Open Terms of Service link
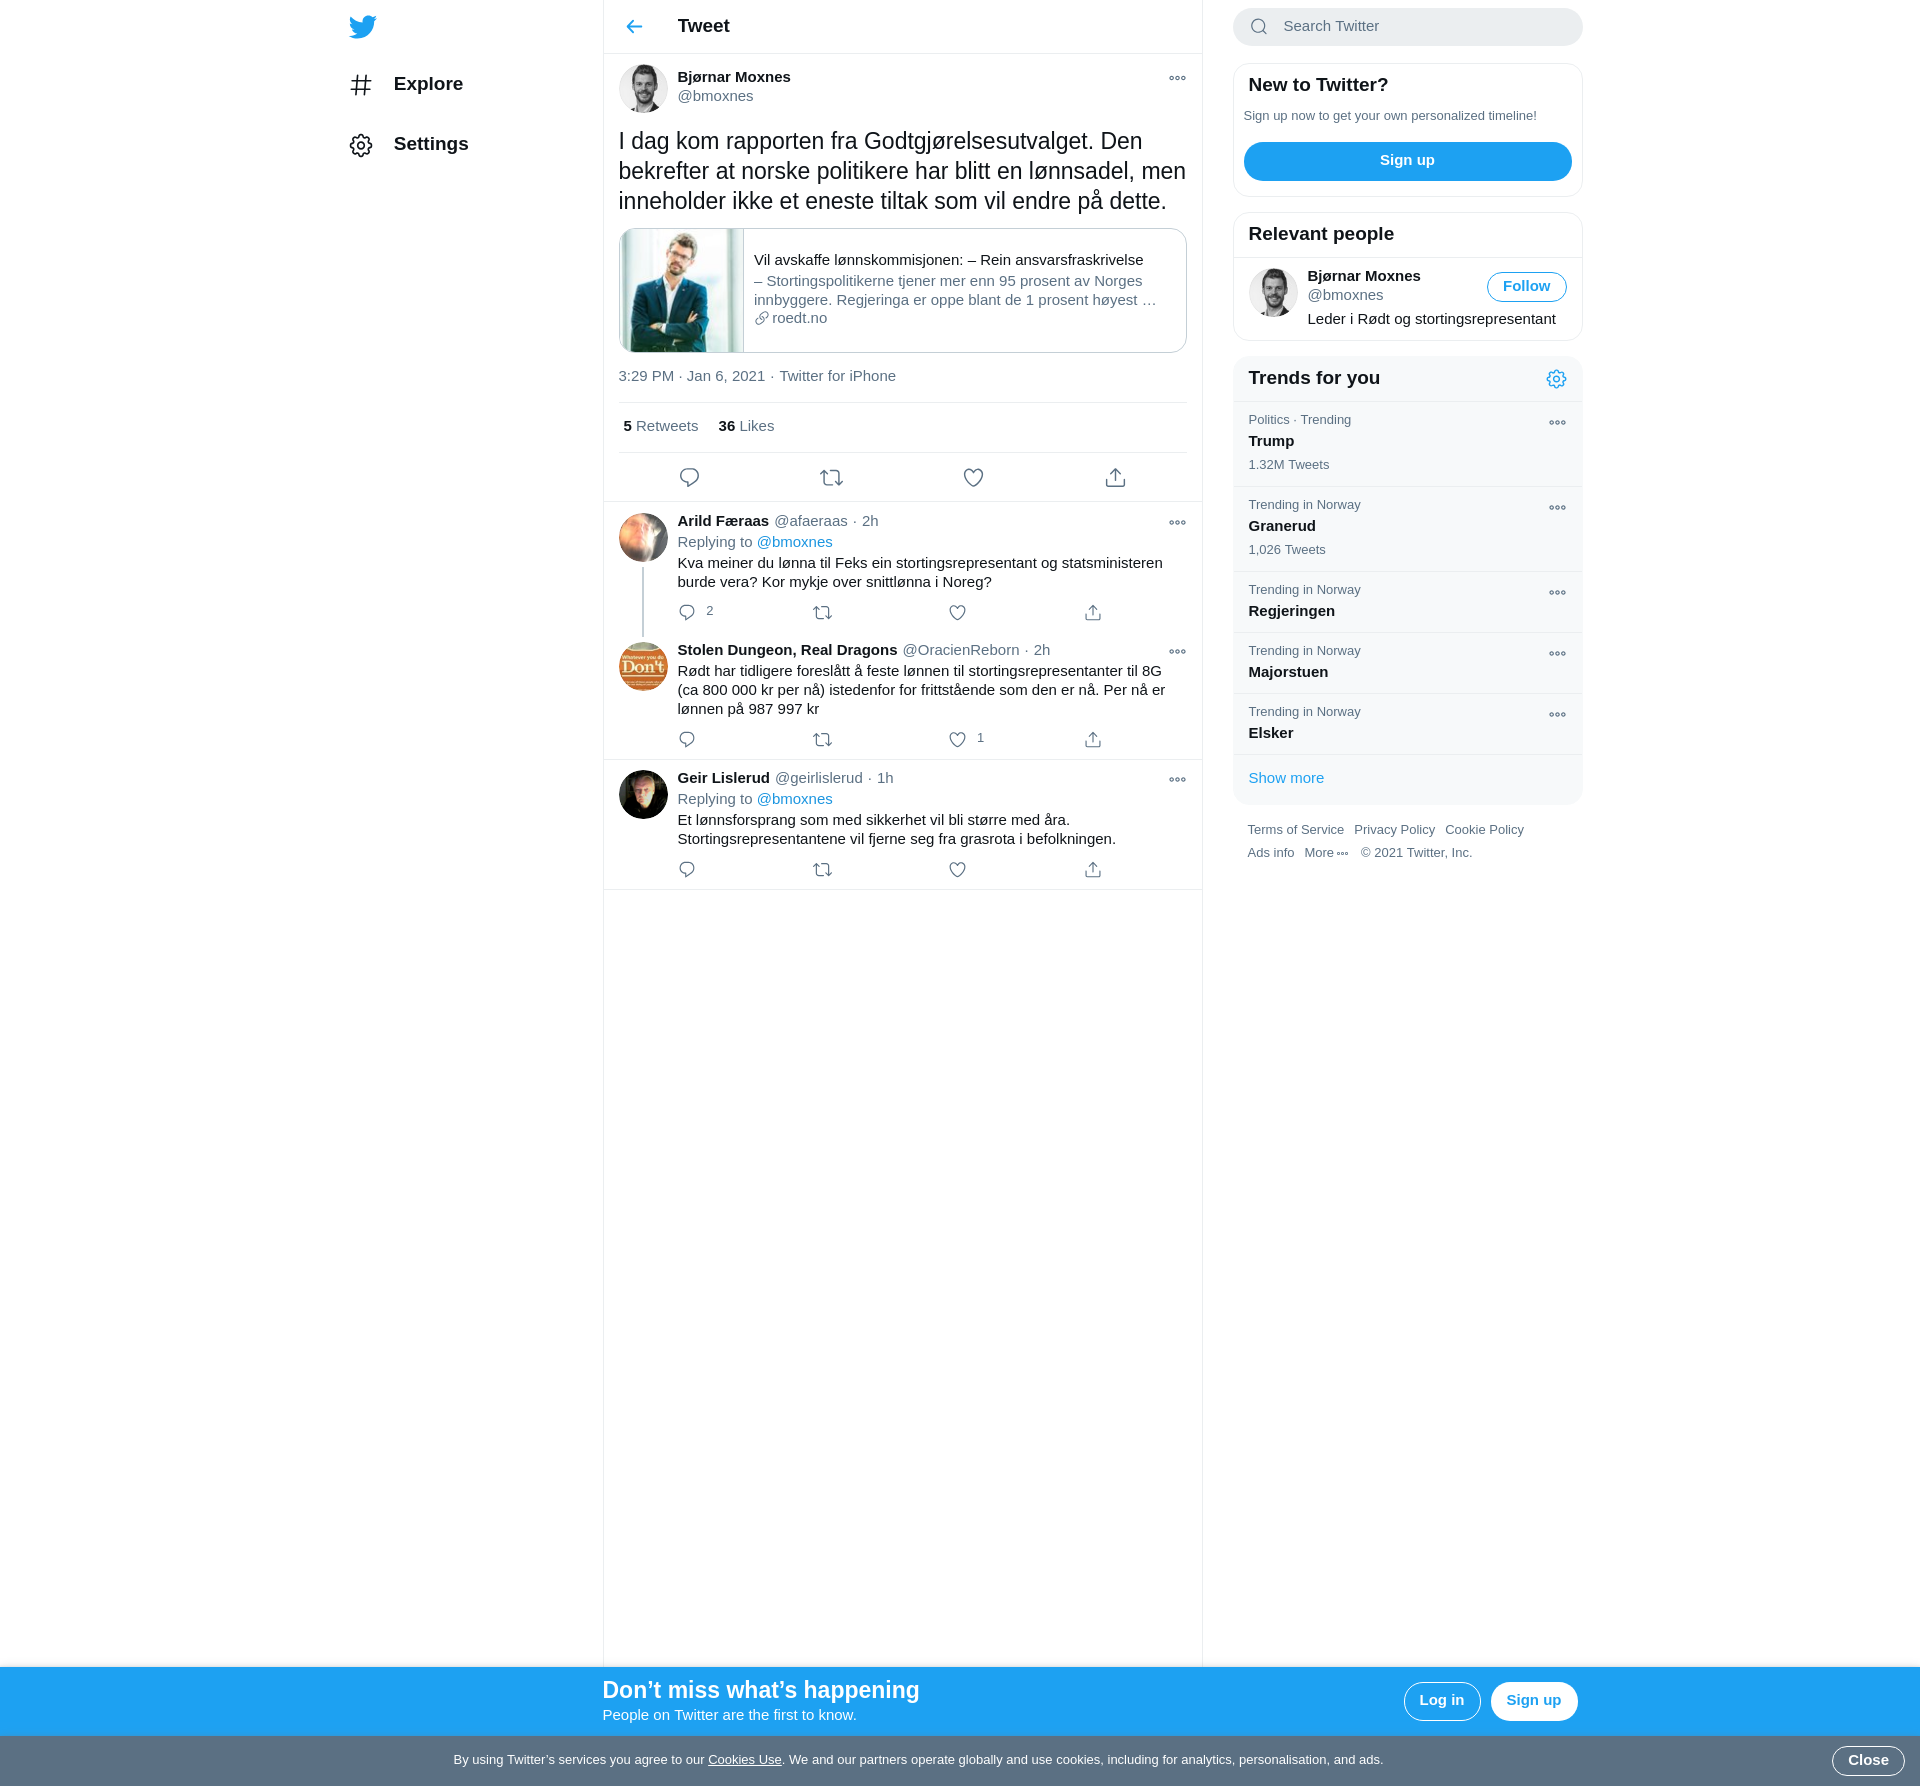This screenshot has width=1920, height=1786. click(1295, 830)
